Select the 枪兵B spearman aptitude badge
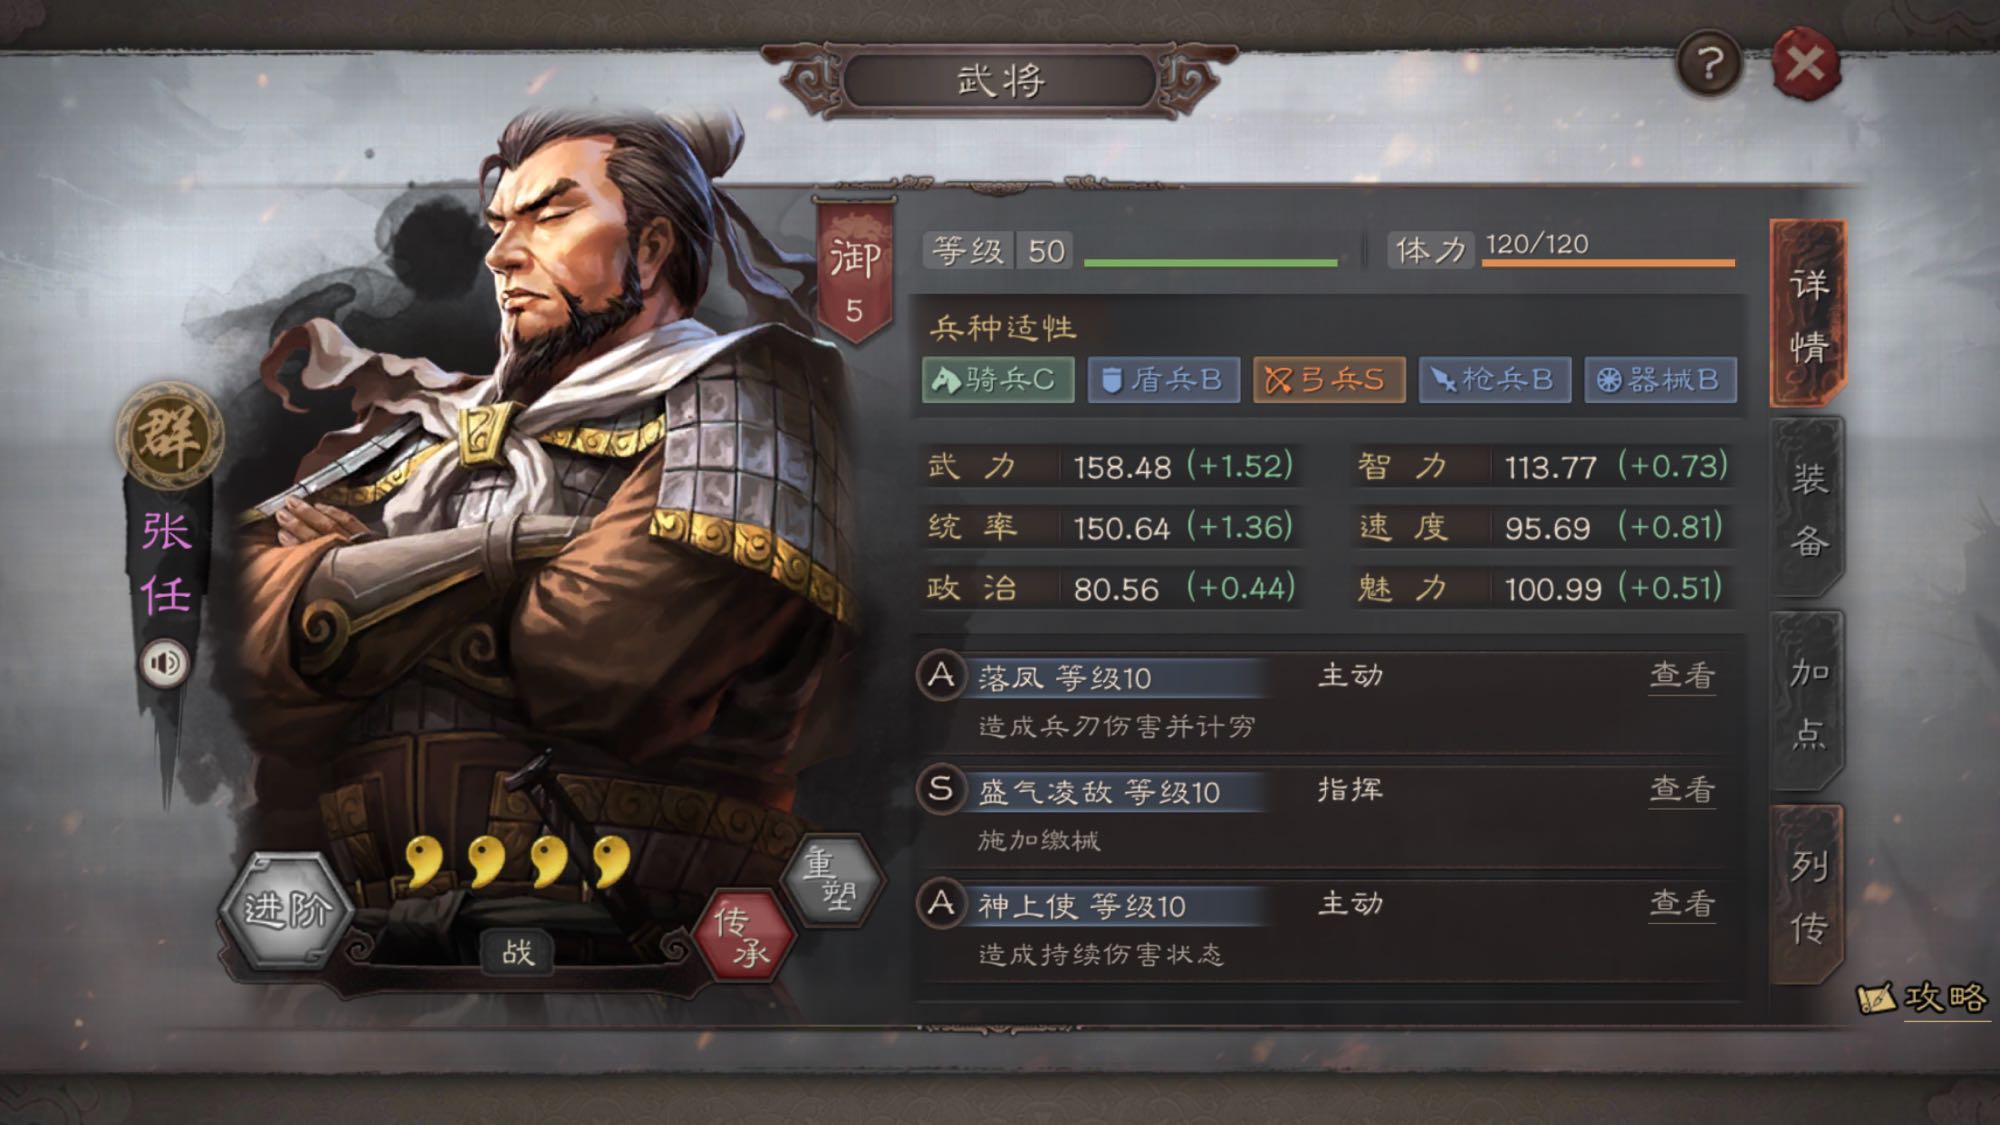This screenshot has height=1125, width=2000. 1495,380
